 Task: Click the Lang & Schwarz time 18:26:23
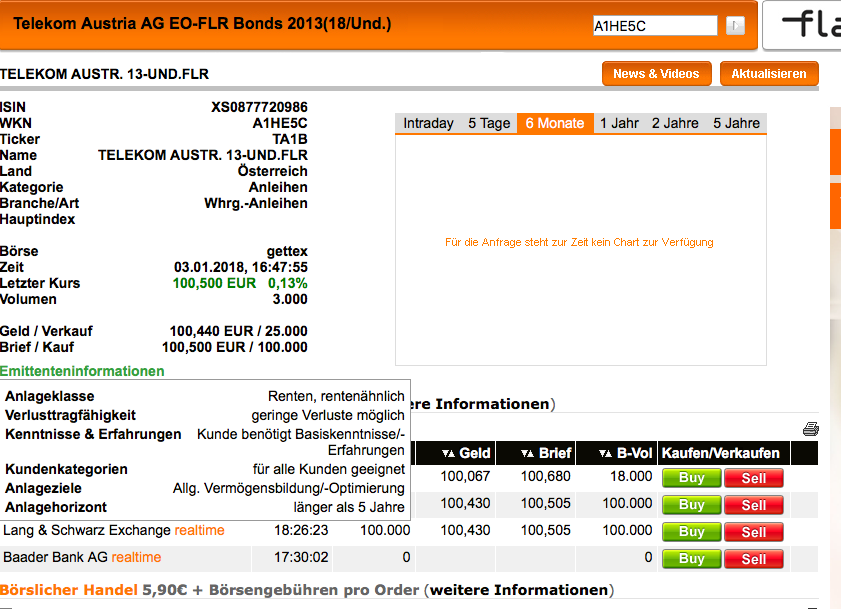click(x=301, y=531)
